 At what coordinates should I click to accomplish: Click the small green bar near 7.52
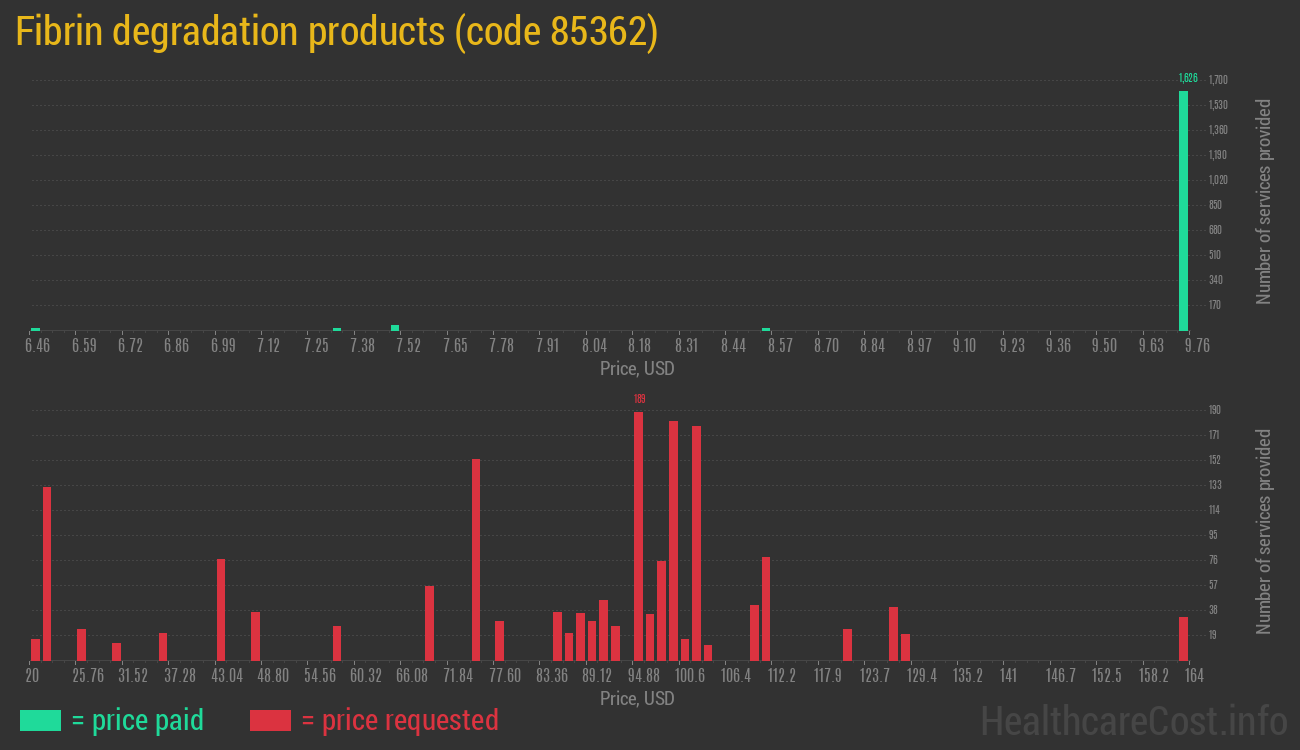point(395,327)
